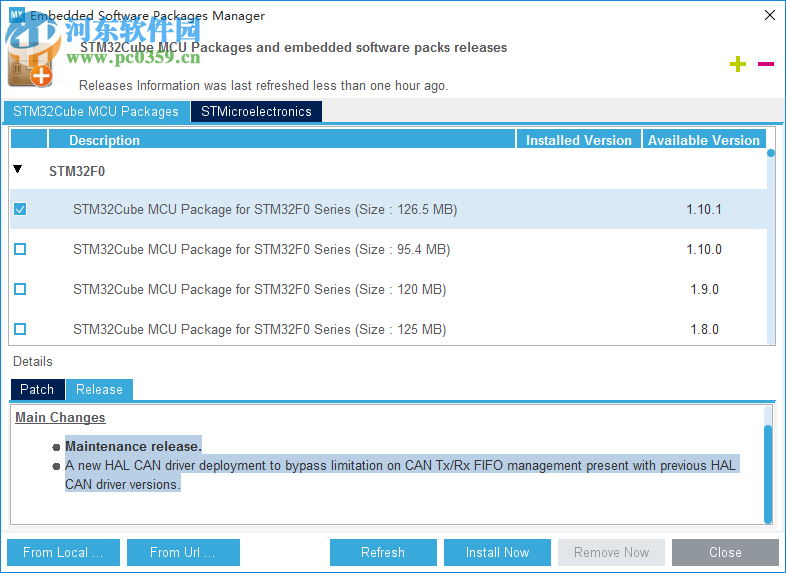Image resolution: width=786 pixels, height=573 pixels.
Task: Check the STM32F0 125 MB package checkbox
Action: (20, 329)
